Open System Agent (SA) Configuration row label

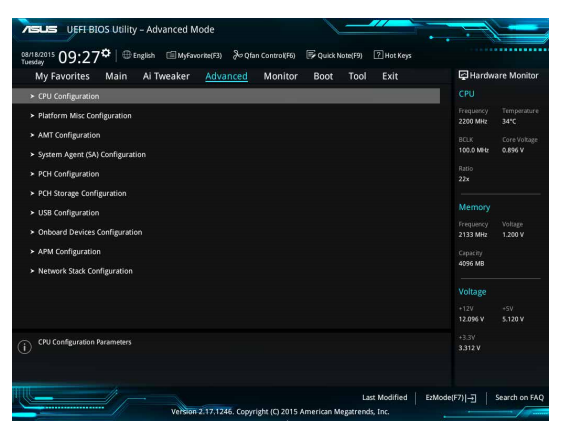(x=92, y=154)
